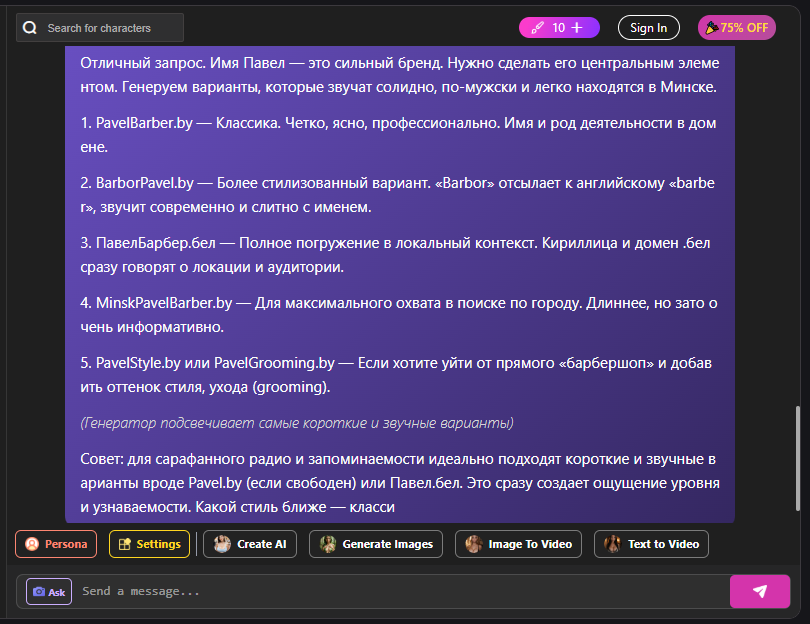The image size is (810, 624).
Task: Focus the Send a message input
Action: (x=403, y=591)
